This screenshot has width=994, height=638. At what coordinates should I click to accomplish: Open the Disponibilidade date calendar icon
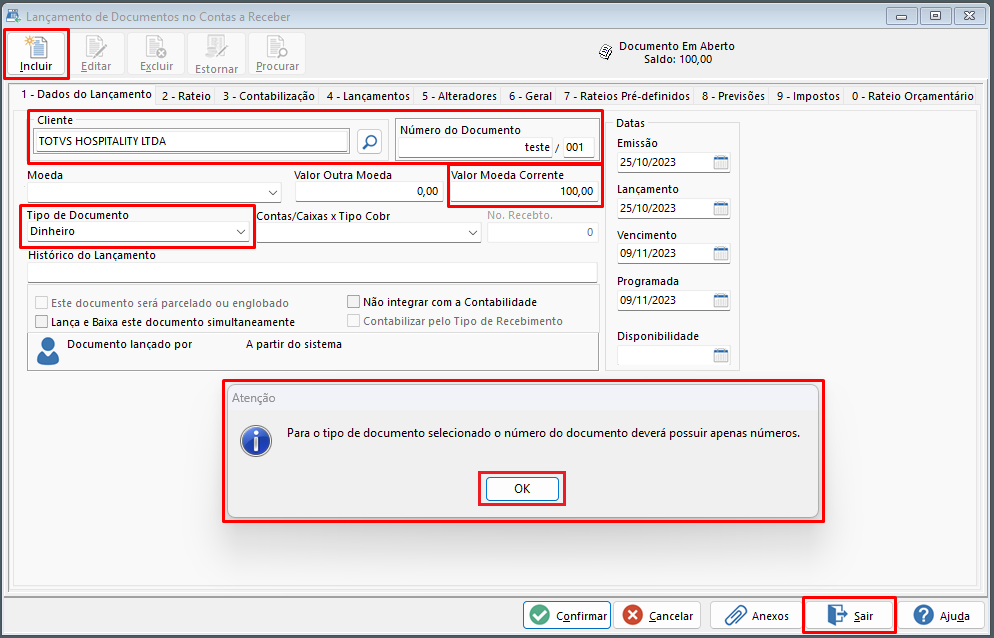[x=721, y=355]
